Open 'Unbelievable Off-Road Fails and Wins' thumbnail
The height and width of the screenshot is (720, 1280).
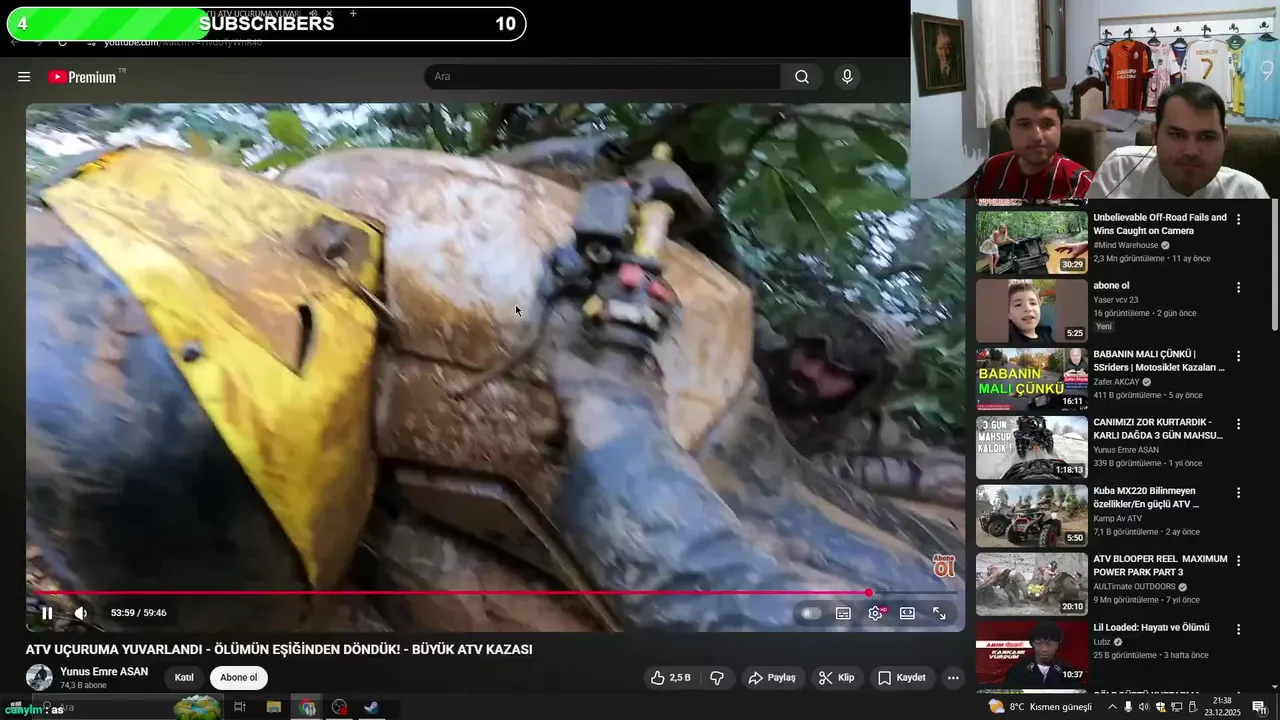[1031, 242]
